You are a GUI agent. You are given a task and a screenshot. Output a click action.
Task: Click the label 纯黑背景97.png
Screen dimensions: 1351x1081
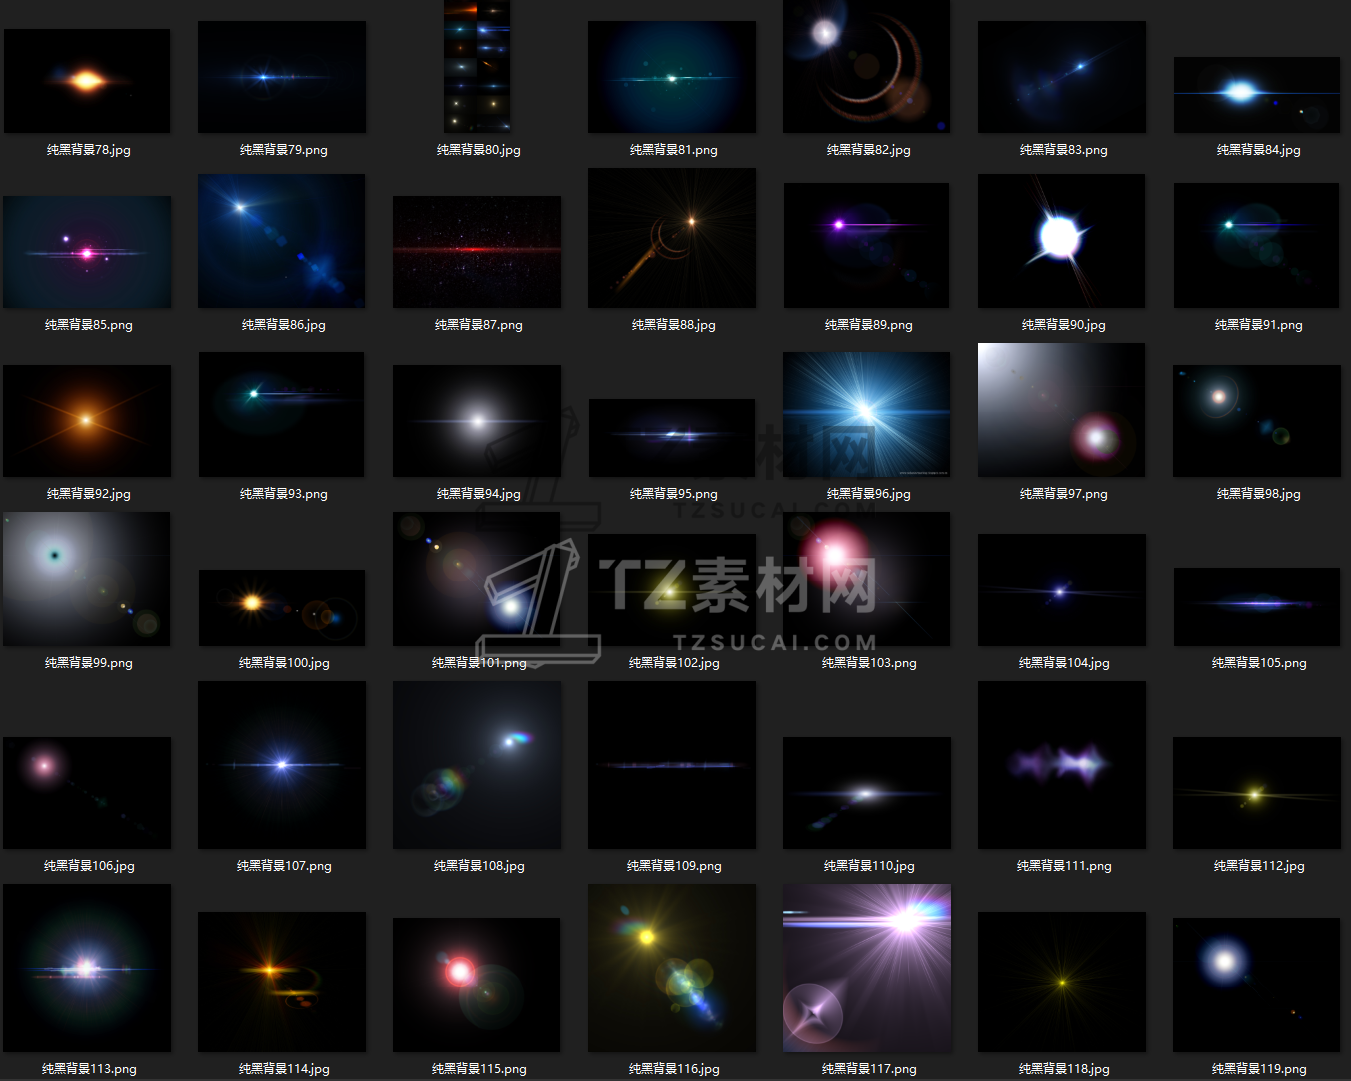pos(1064,494)
